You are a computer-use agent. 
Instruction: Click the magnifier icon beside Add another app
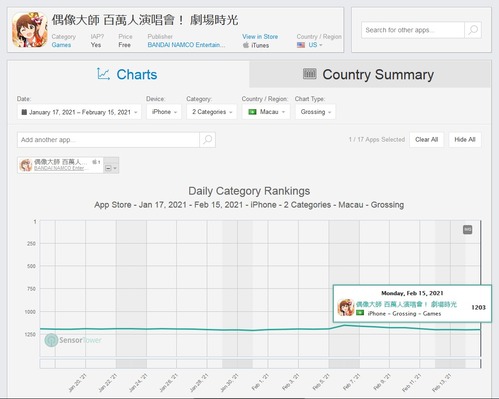tap(207, 140)
